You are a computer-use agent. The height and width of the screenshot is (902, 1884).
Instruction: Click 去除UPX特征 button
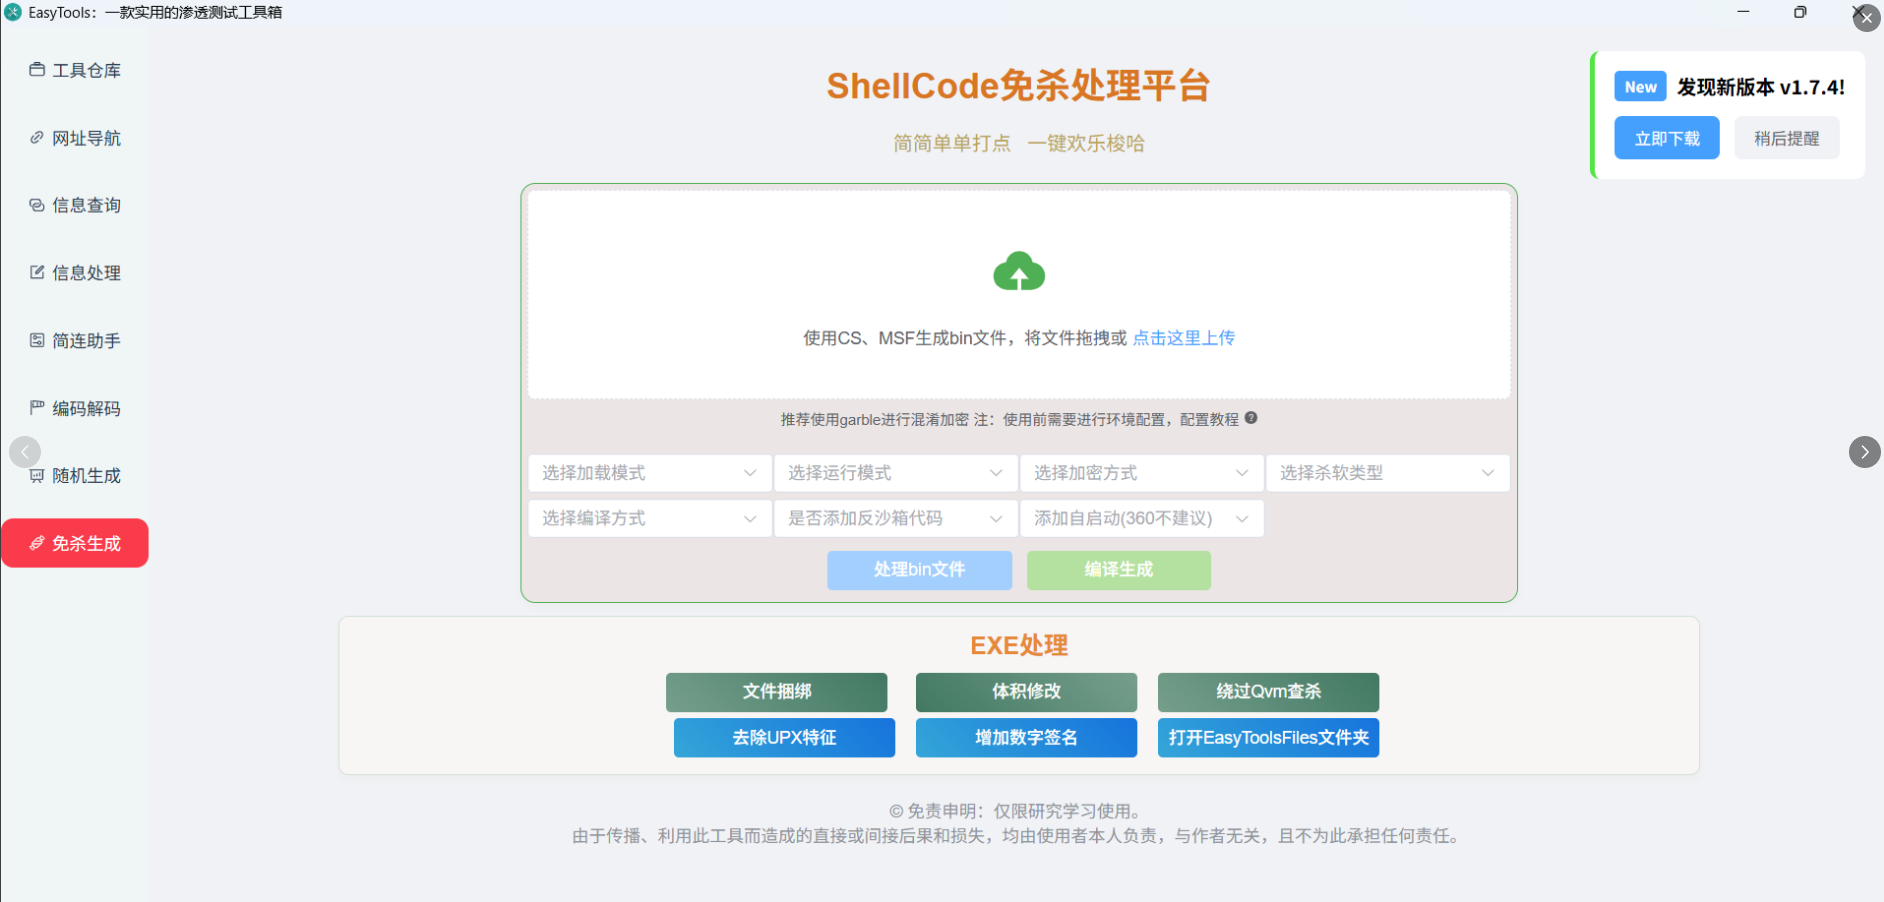click(x=784, y=738)
